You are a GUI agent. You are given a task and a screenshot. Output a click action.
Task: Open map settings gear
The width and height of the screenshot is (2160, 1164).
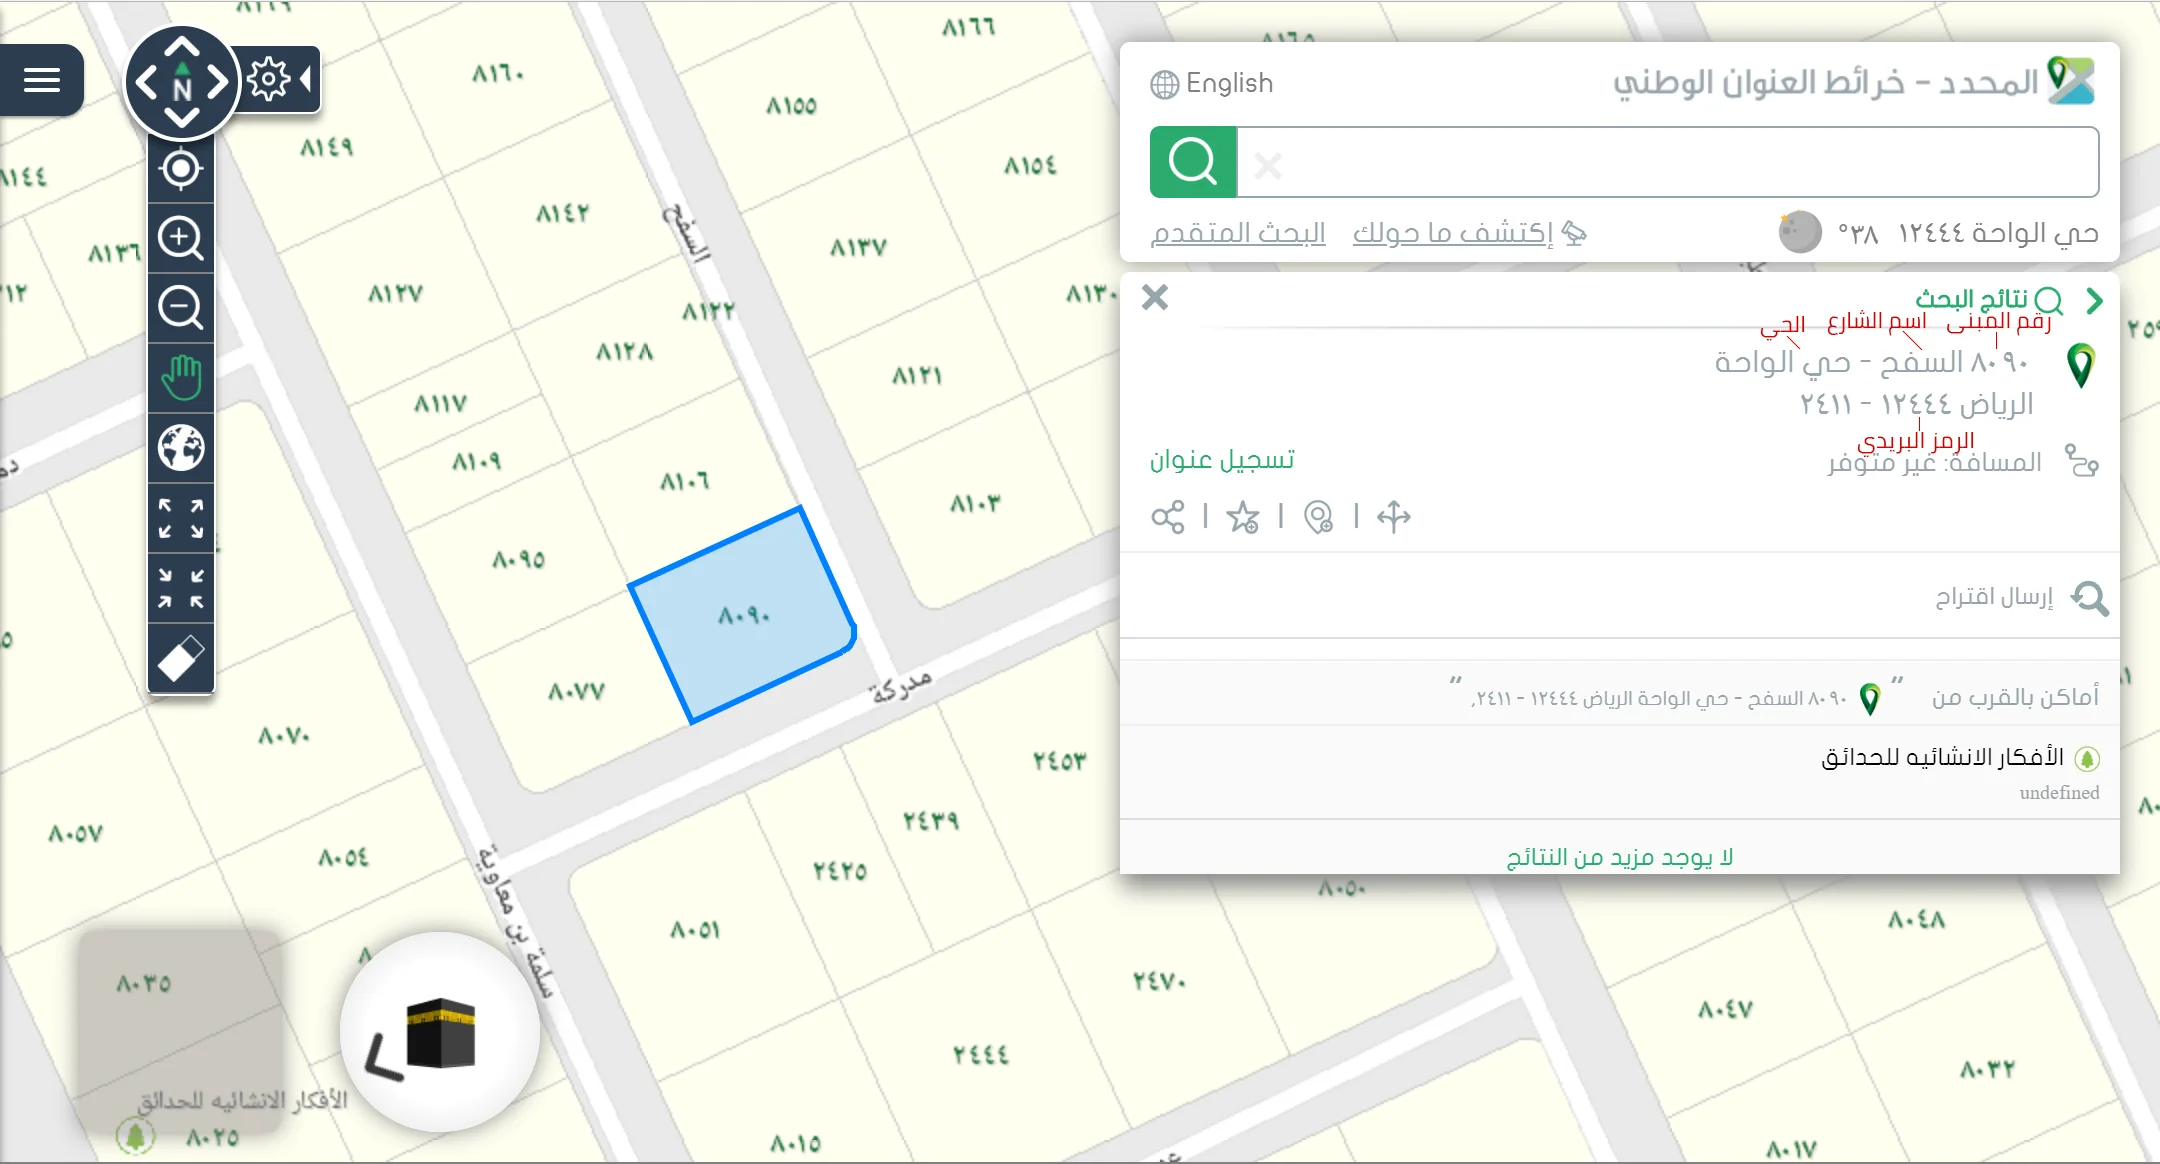click(x=268, y=79)
